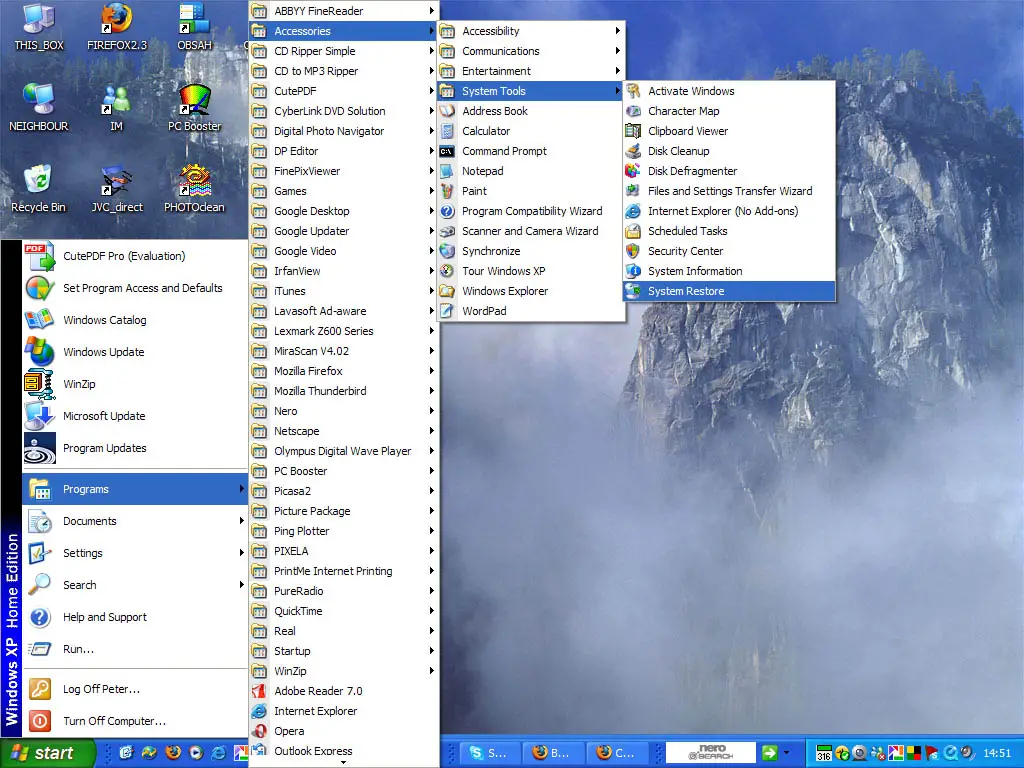Click the start button
The width and height of the screenshot is (1024, 768).
[48, 753]
